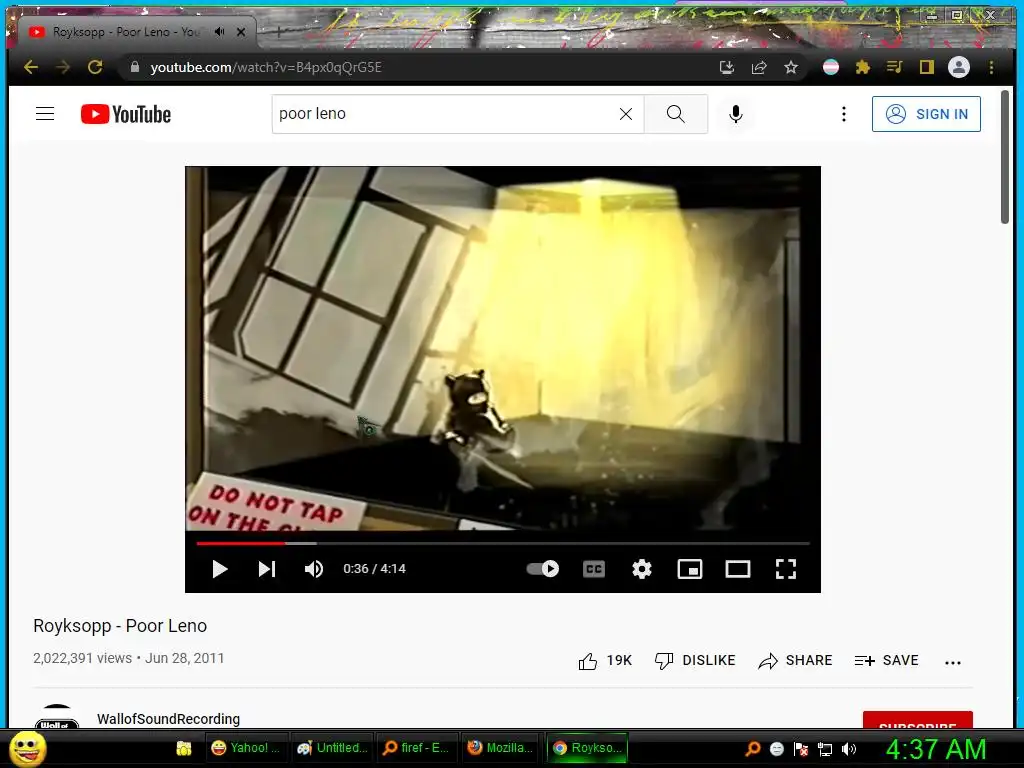Viewport: 1024px width, 768px height.
Task: Open the YouTube hamburger guide menu
Action: (x=45, y=114)
